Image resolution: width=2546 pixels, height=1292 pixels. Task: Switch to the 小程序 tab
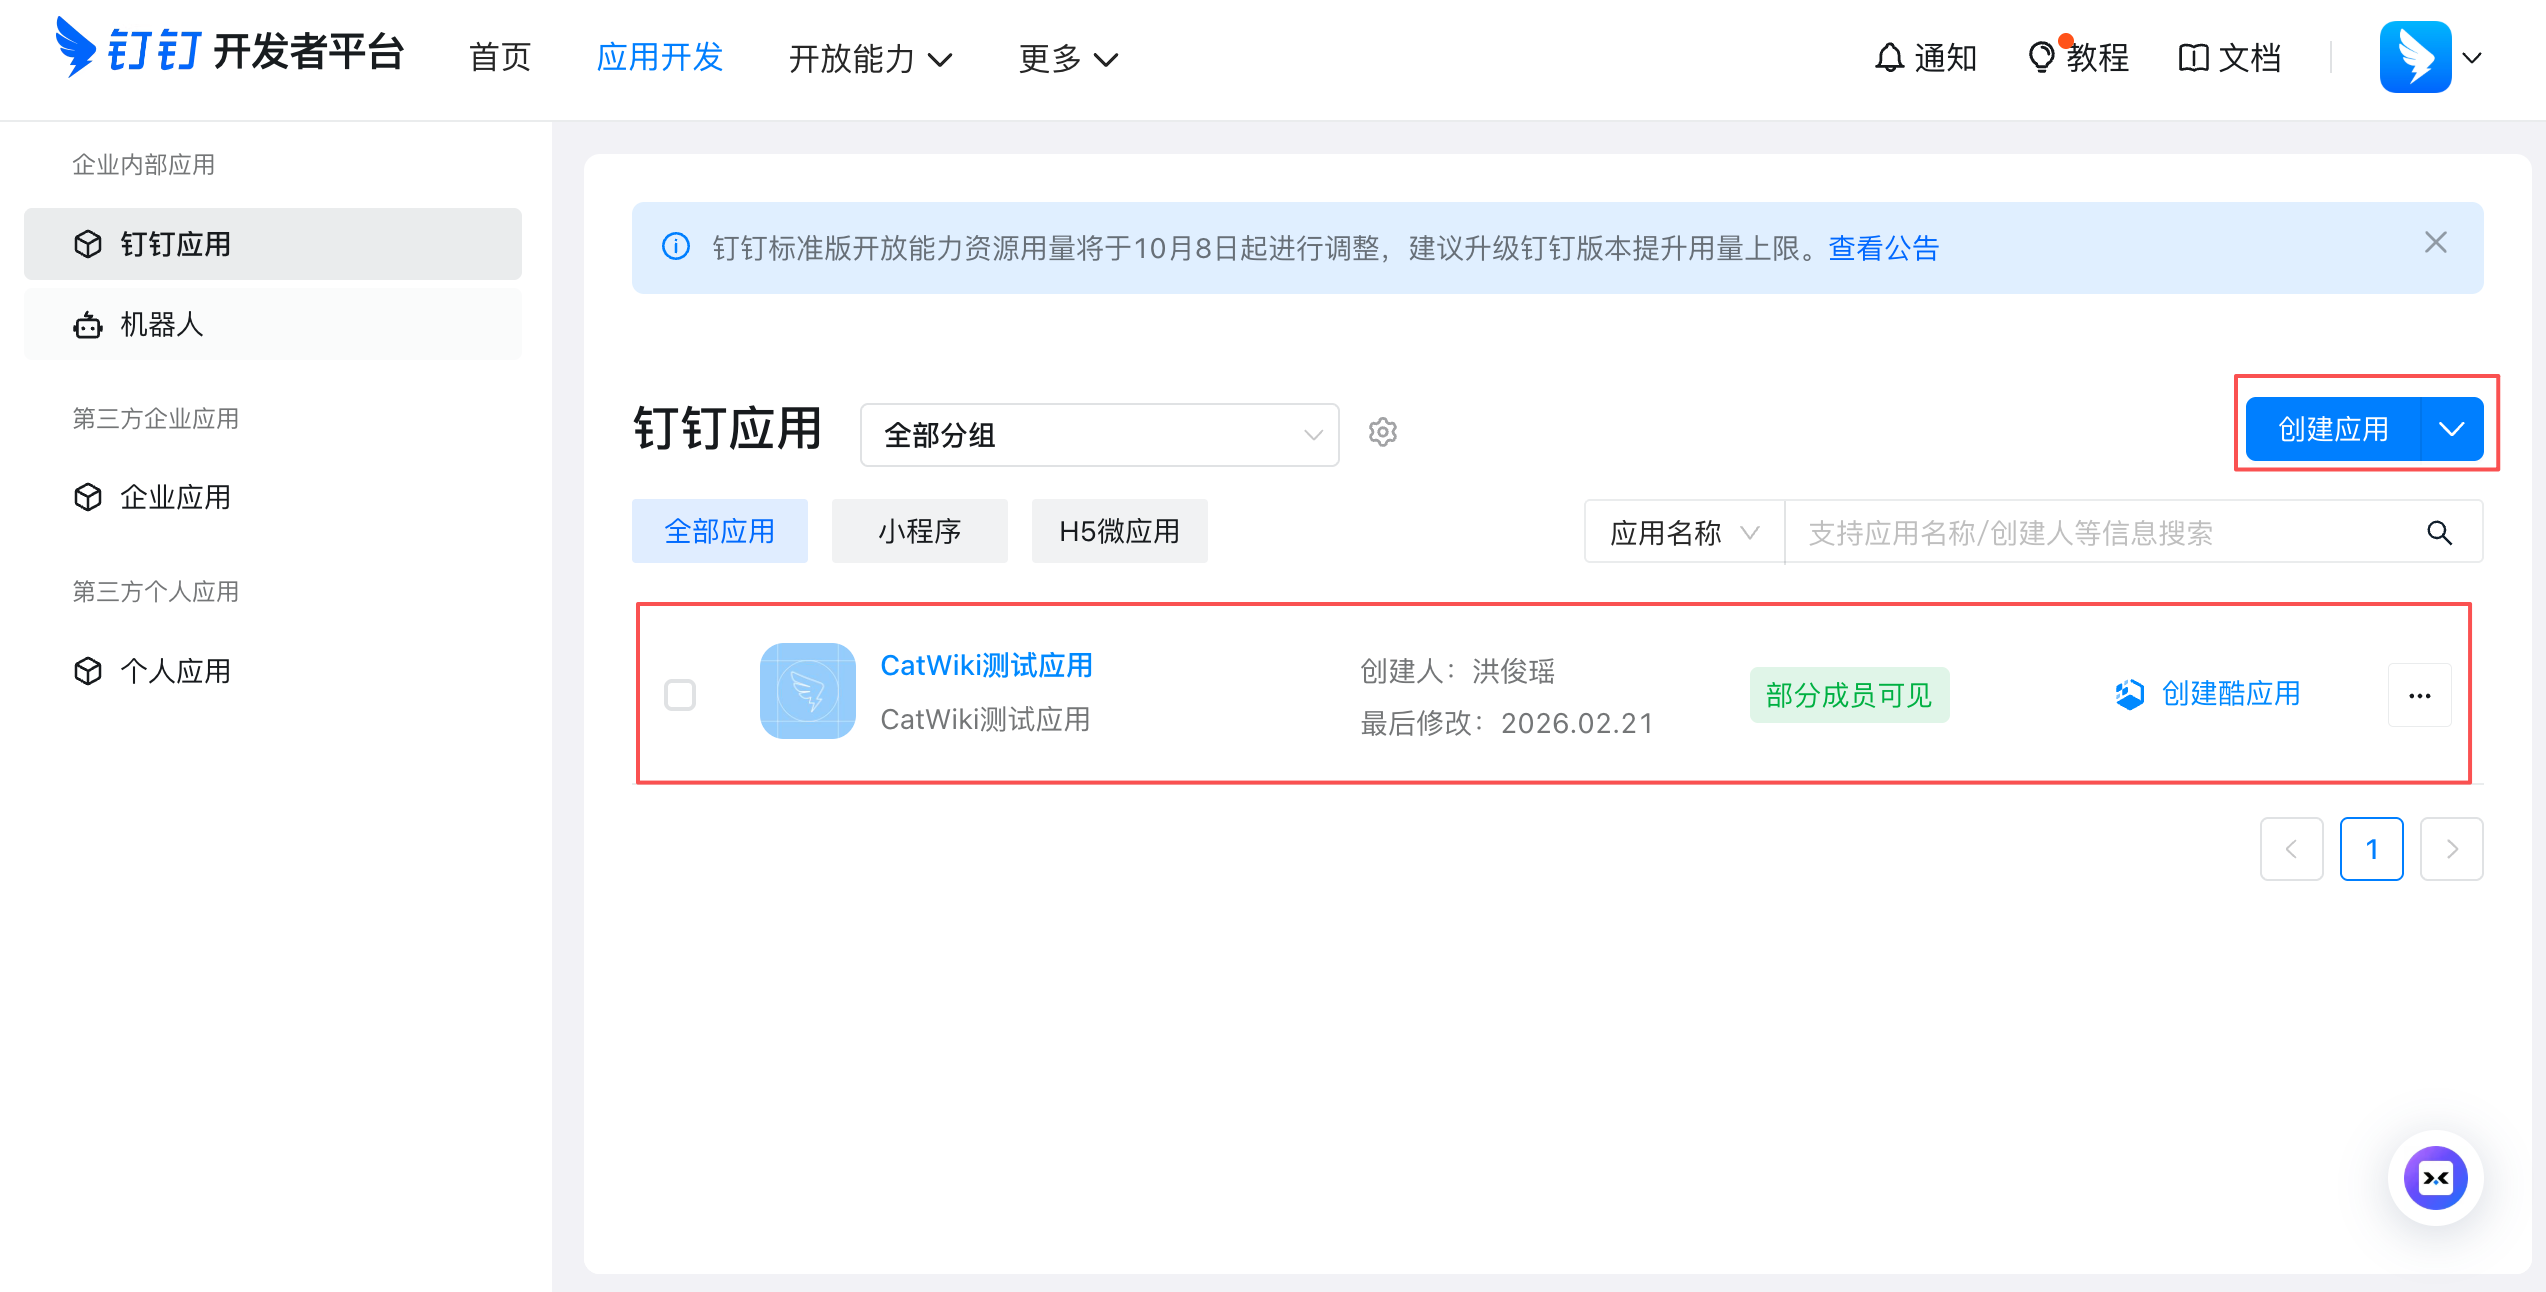tap(919, 531)
